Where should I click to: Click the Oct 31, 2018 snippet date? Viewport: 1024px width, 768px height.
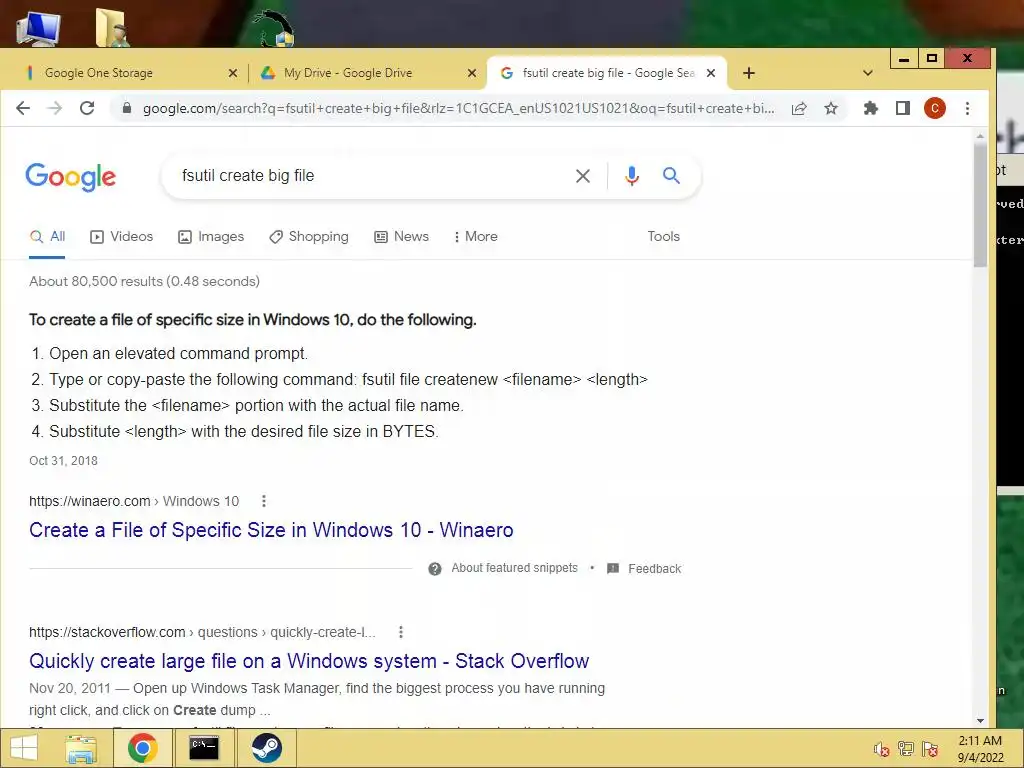tap(63, 461)
